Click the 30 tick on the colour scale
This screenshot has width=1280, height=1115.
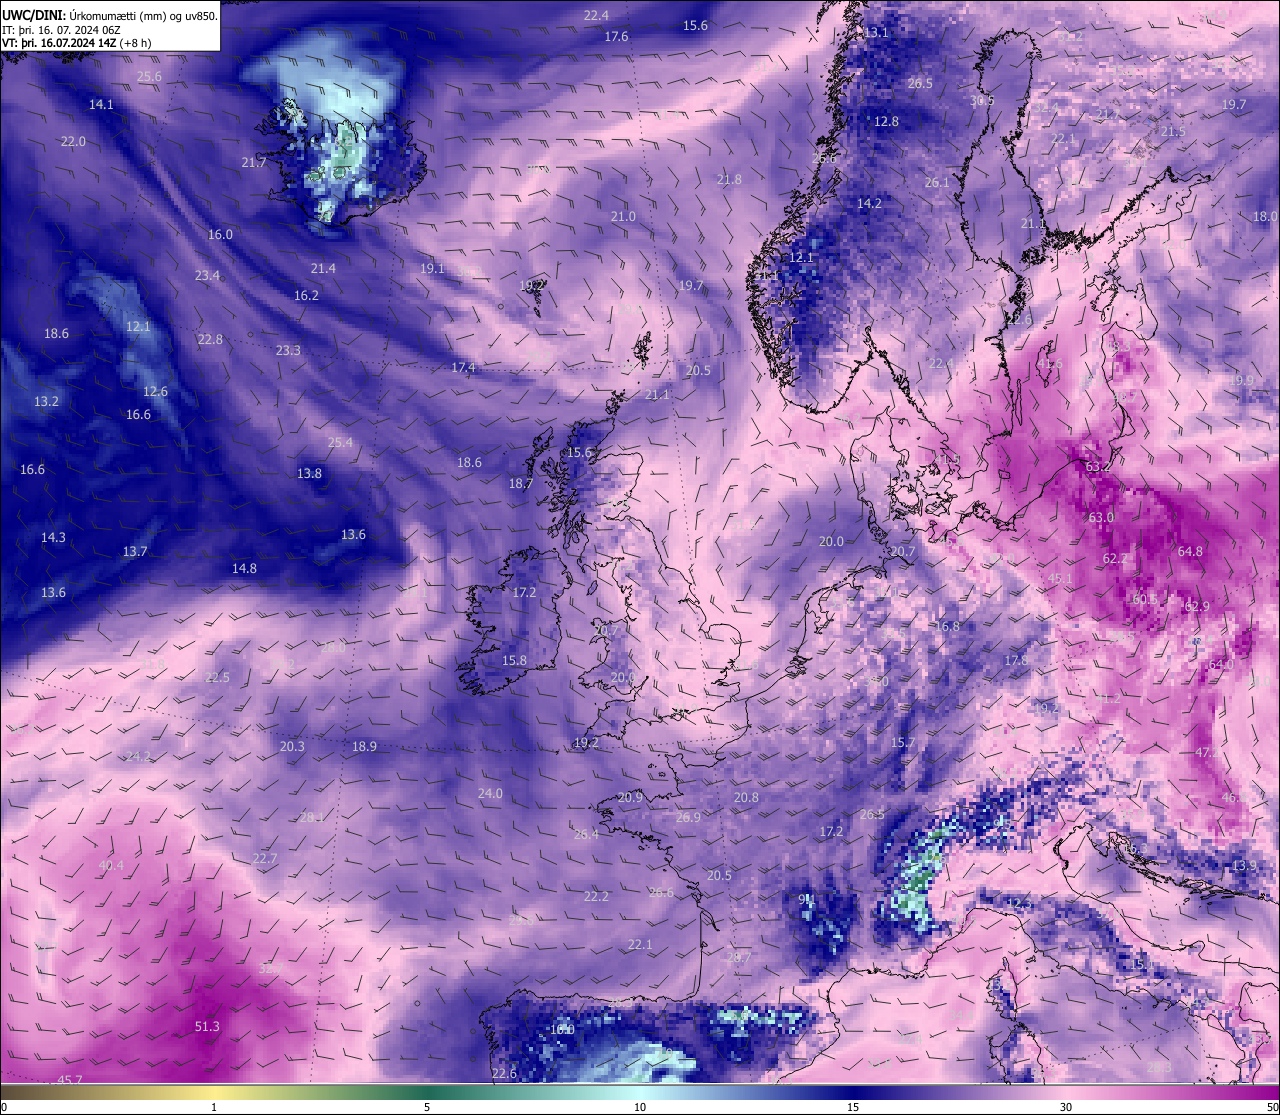pos(1066,1107)
